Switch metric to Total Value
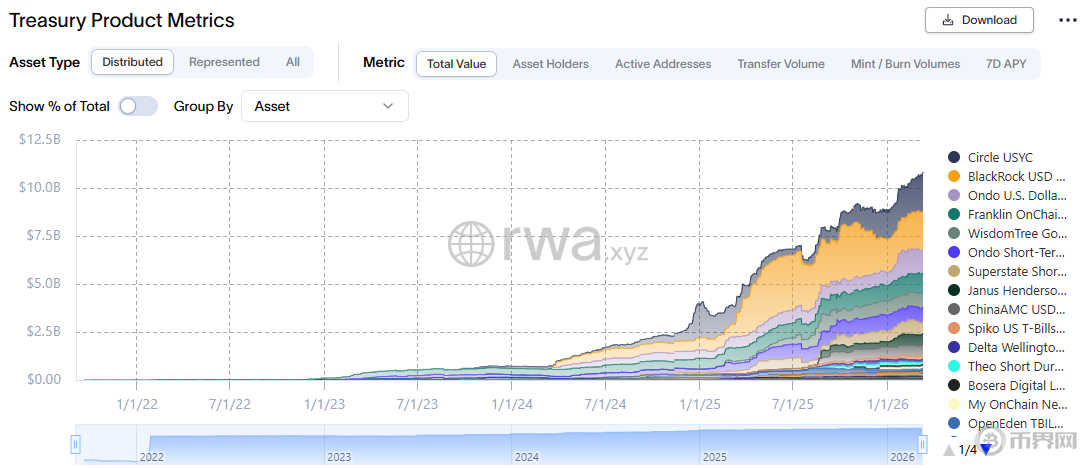This screenshot has width=1088, height=468. coord(456,64)
